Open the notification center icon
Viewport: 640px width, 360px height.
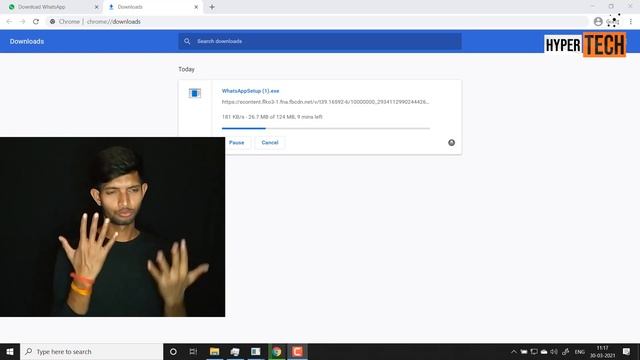[626, 351]
